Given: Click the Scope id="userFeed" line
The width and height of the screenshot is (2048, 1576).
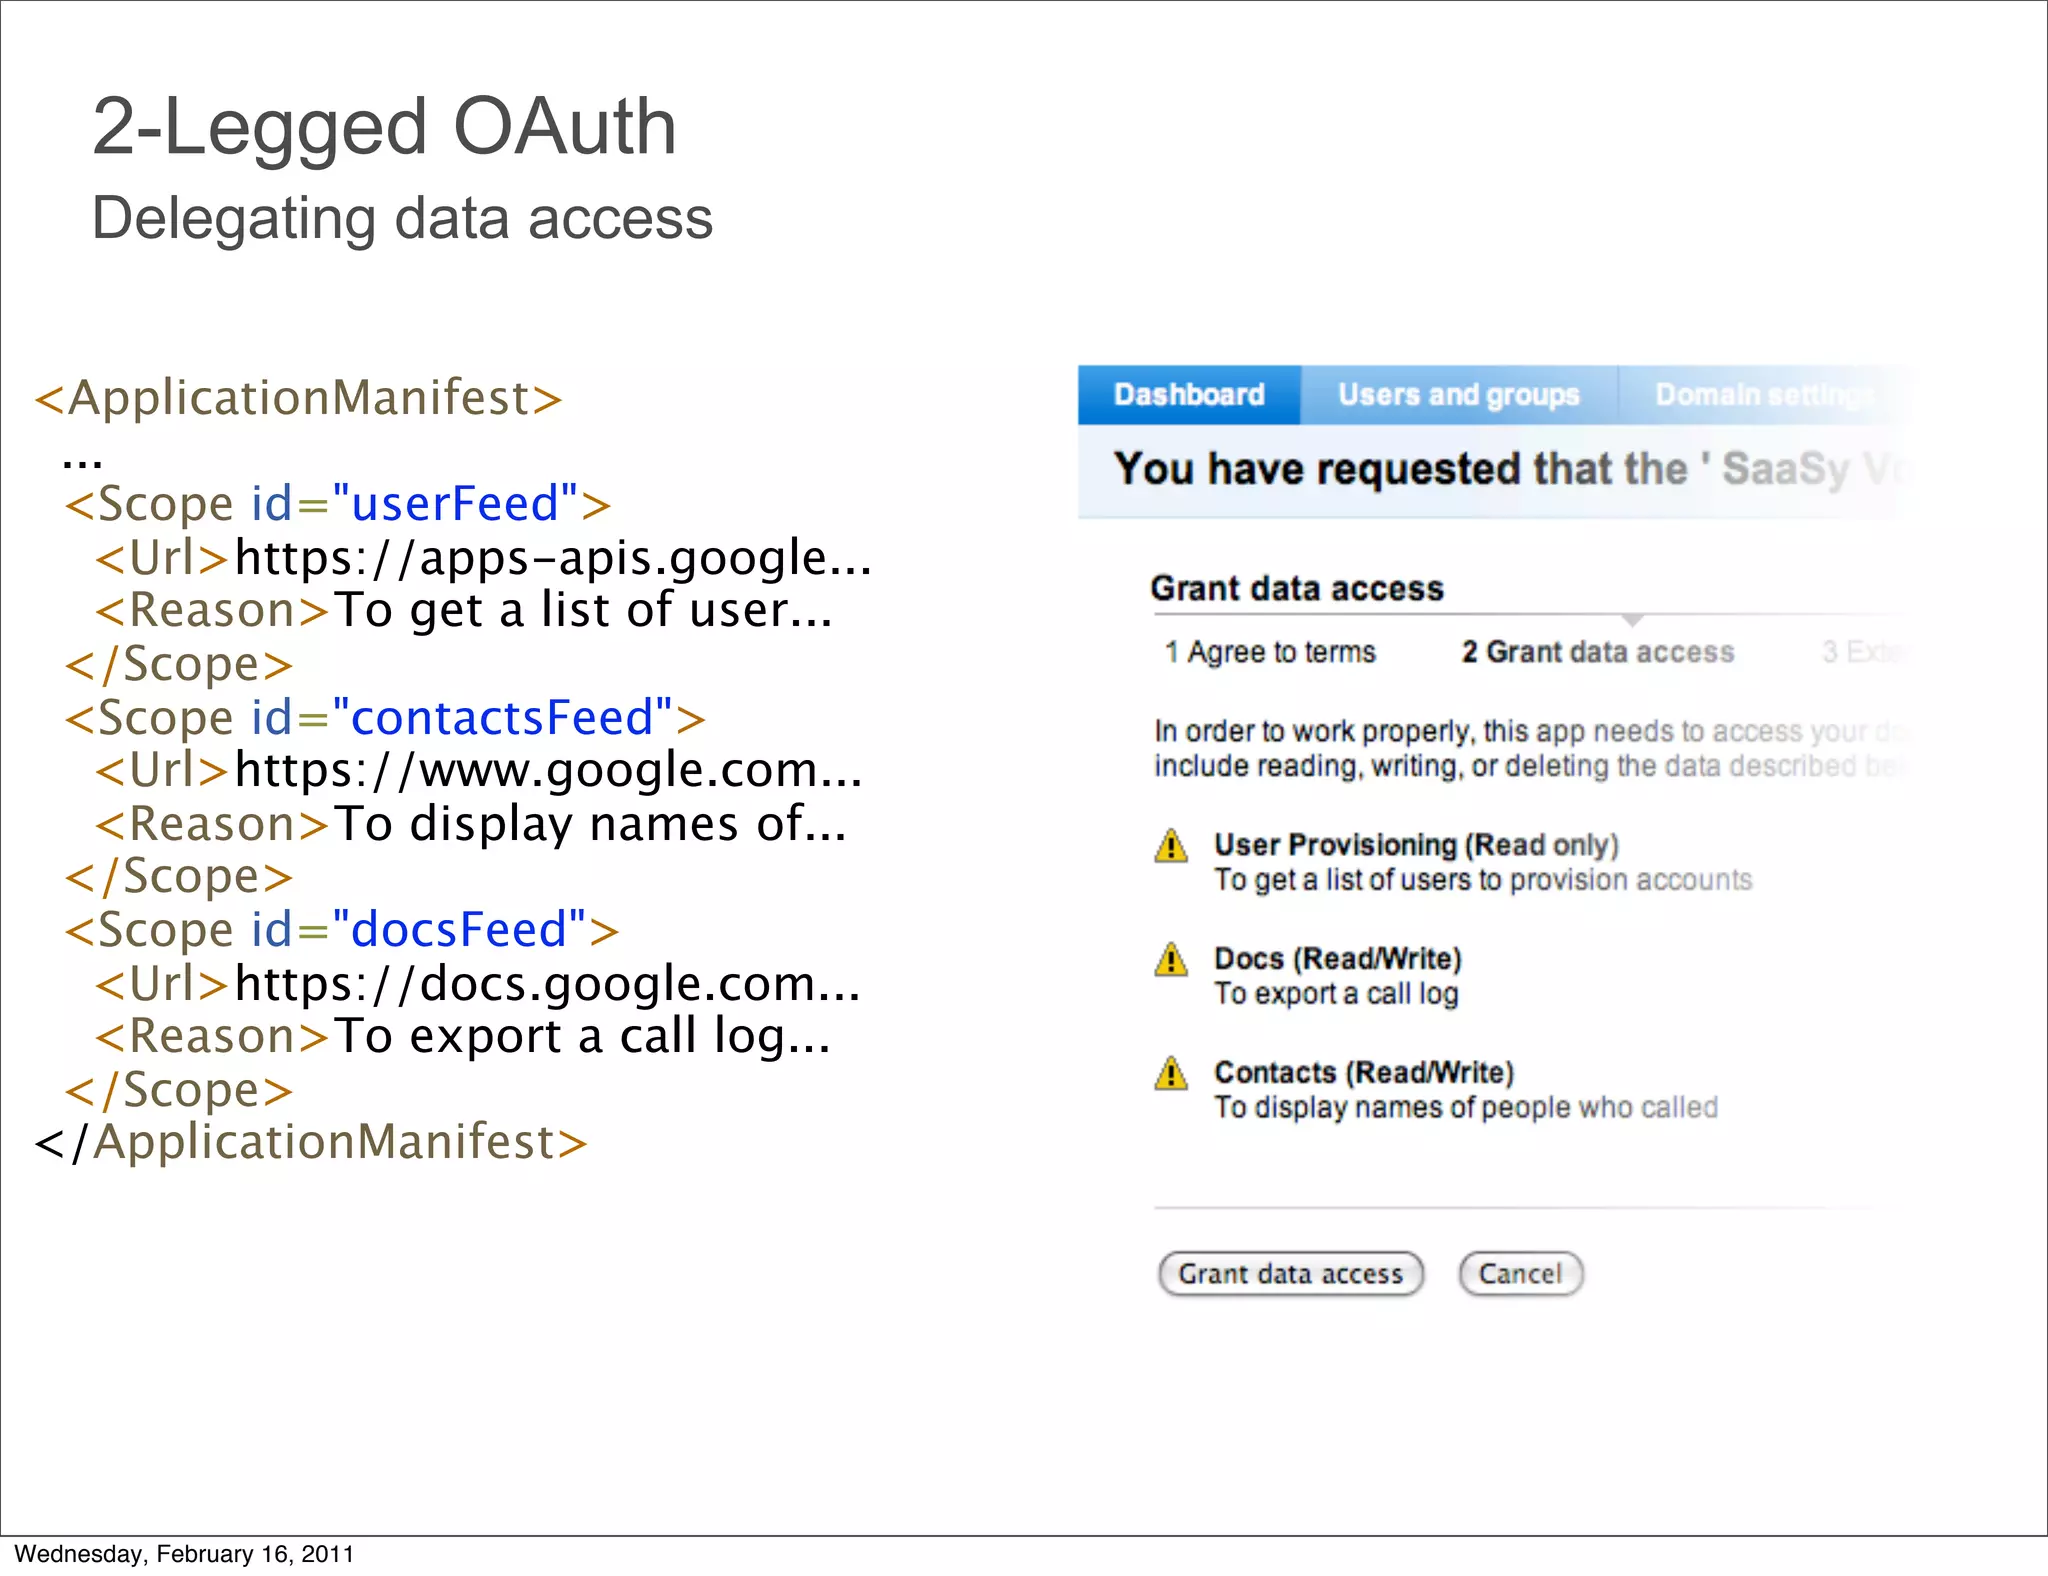Looking at the screenshot, I should pyautogui.click(x=338, y=504).
